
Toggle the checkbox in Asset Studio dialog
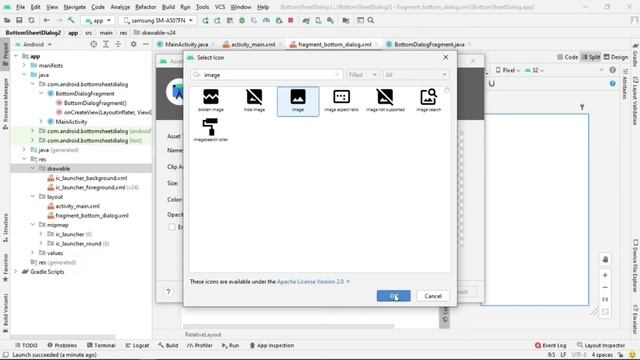(x=172, y=227)
